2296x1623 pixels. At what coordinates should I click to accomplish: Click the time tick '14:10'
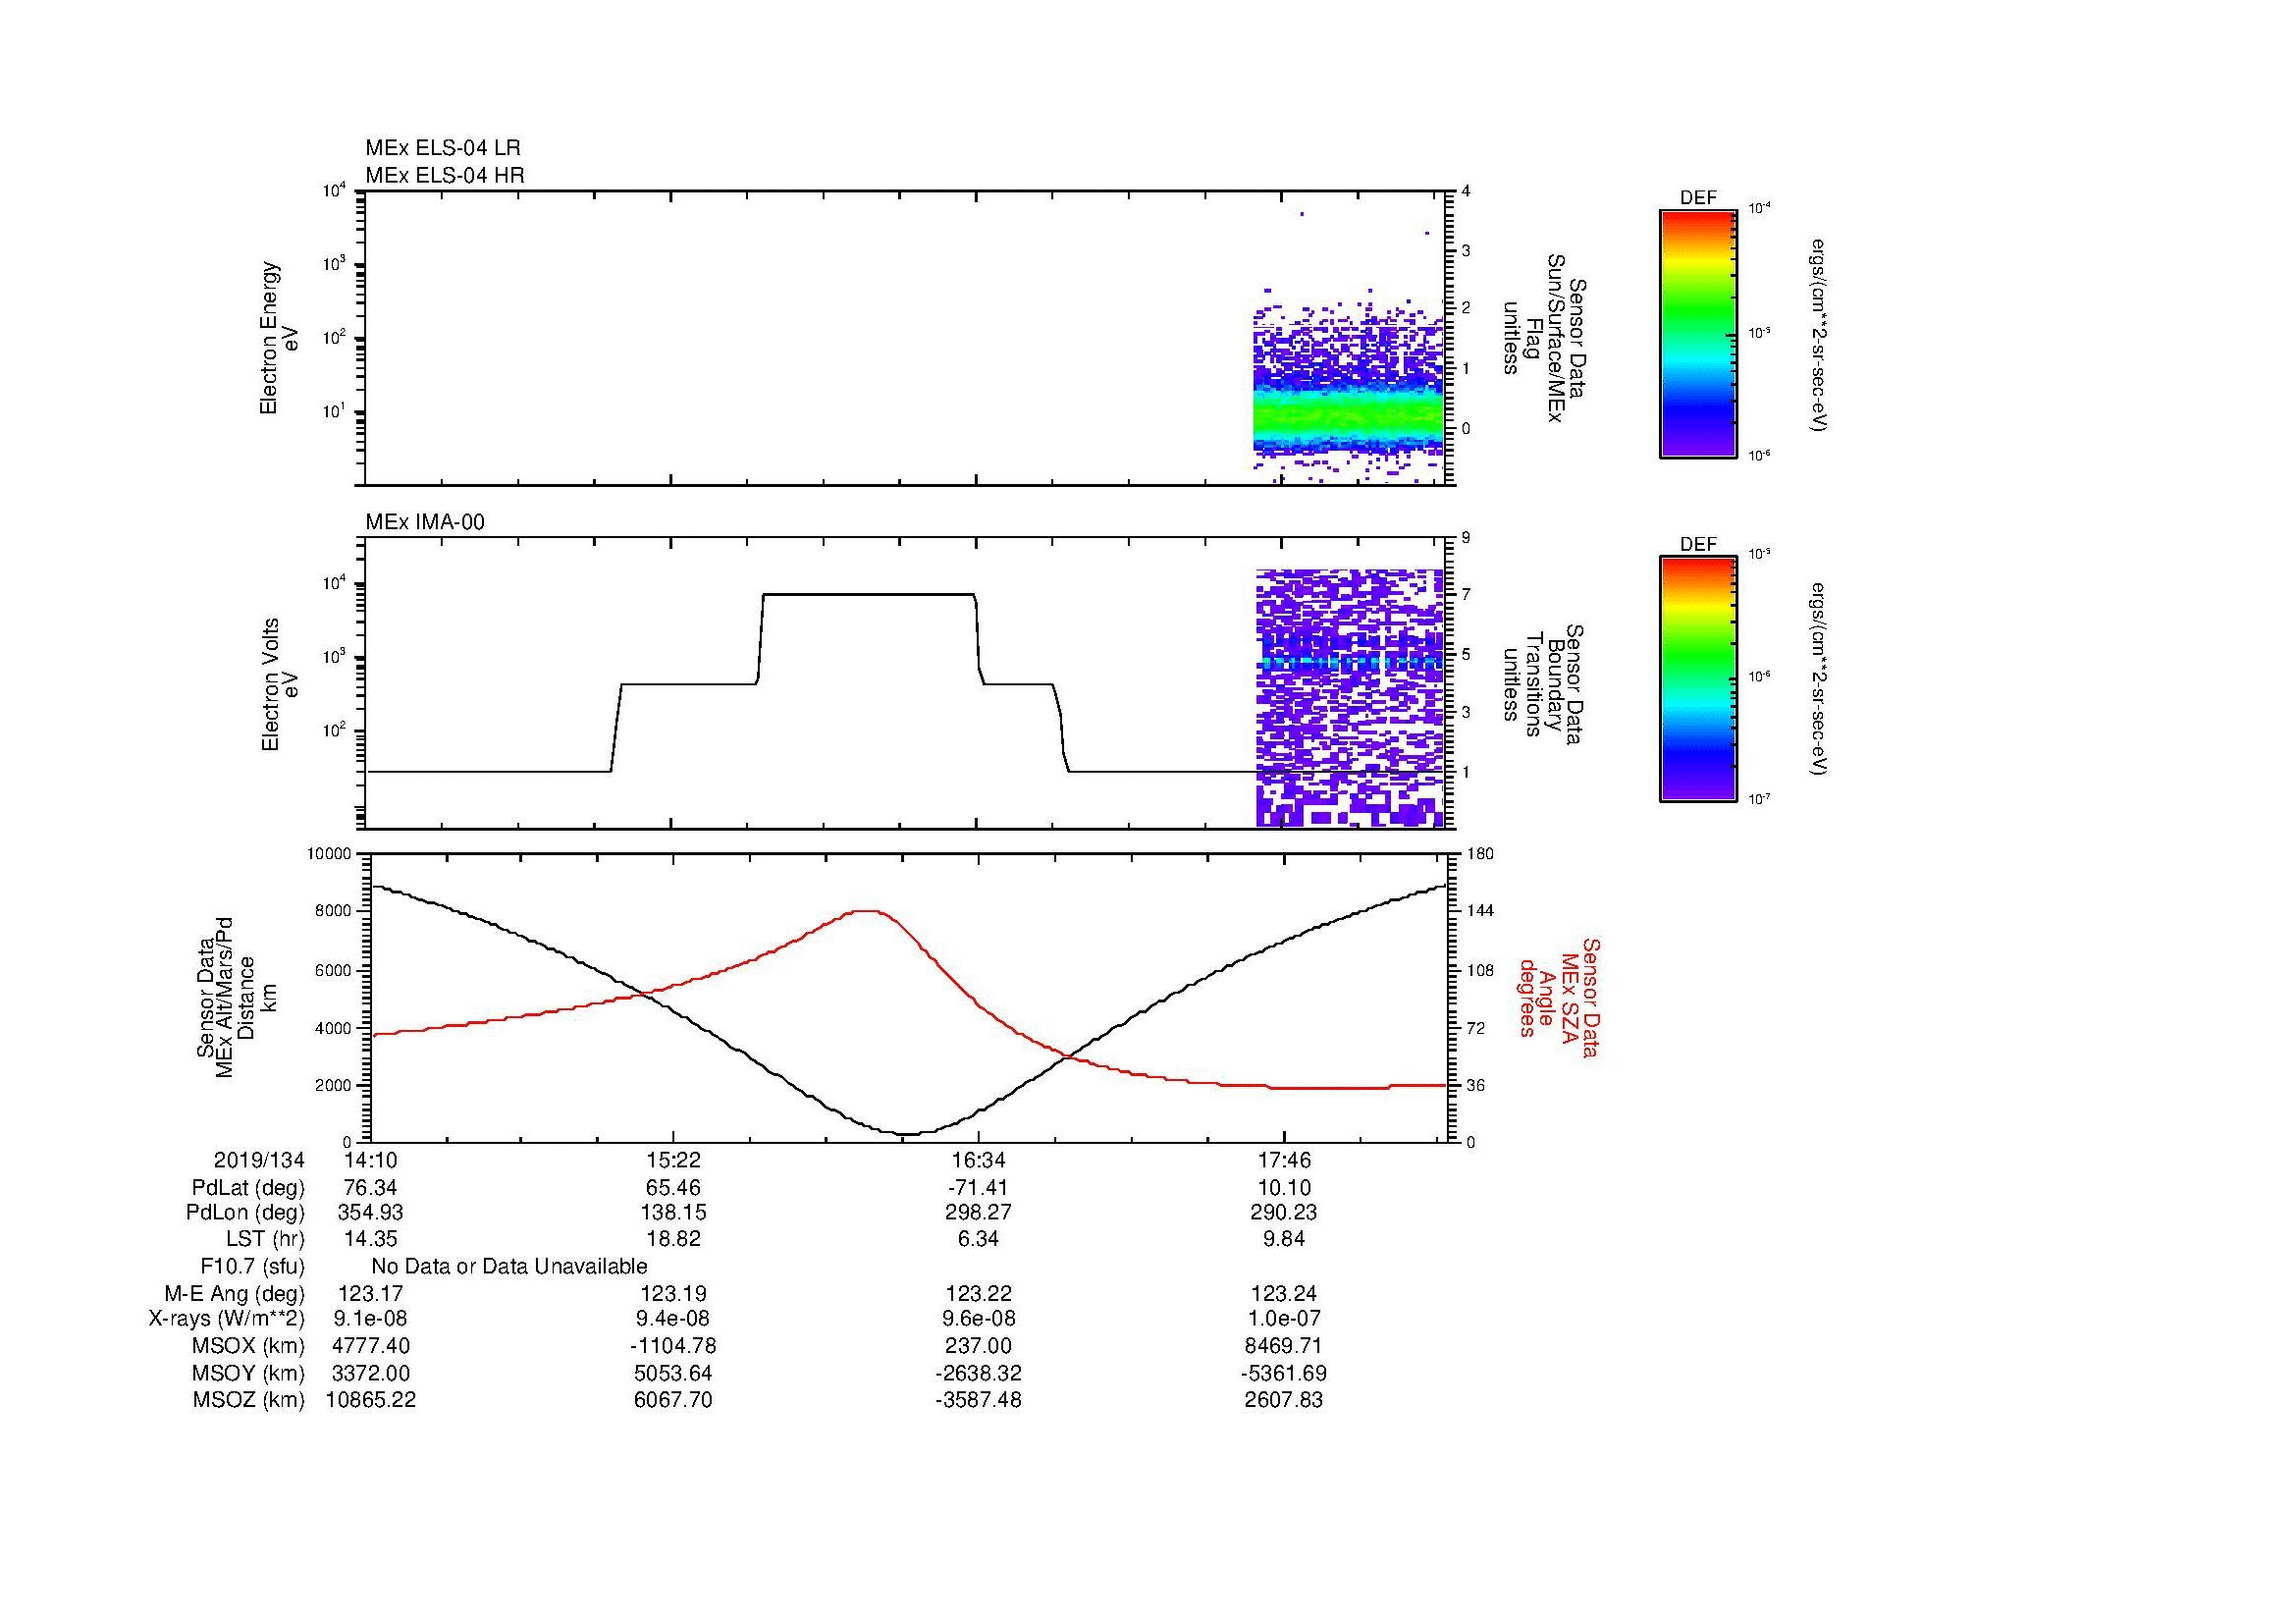point(371,1160)
